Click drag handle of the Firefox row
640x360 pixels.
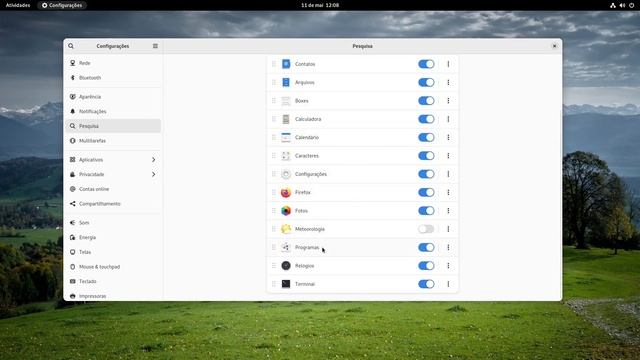tap(274, 192)
